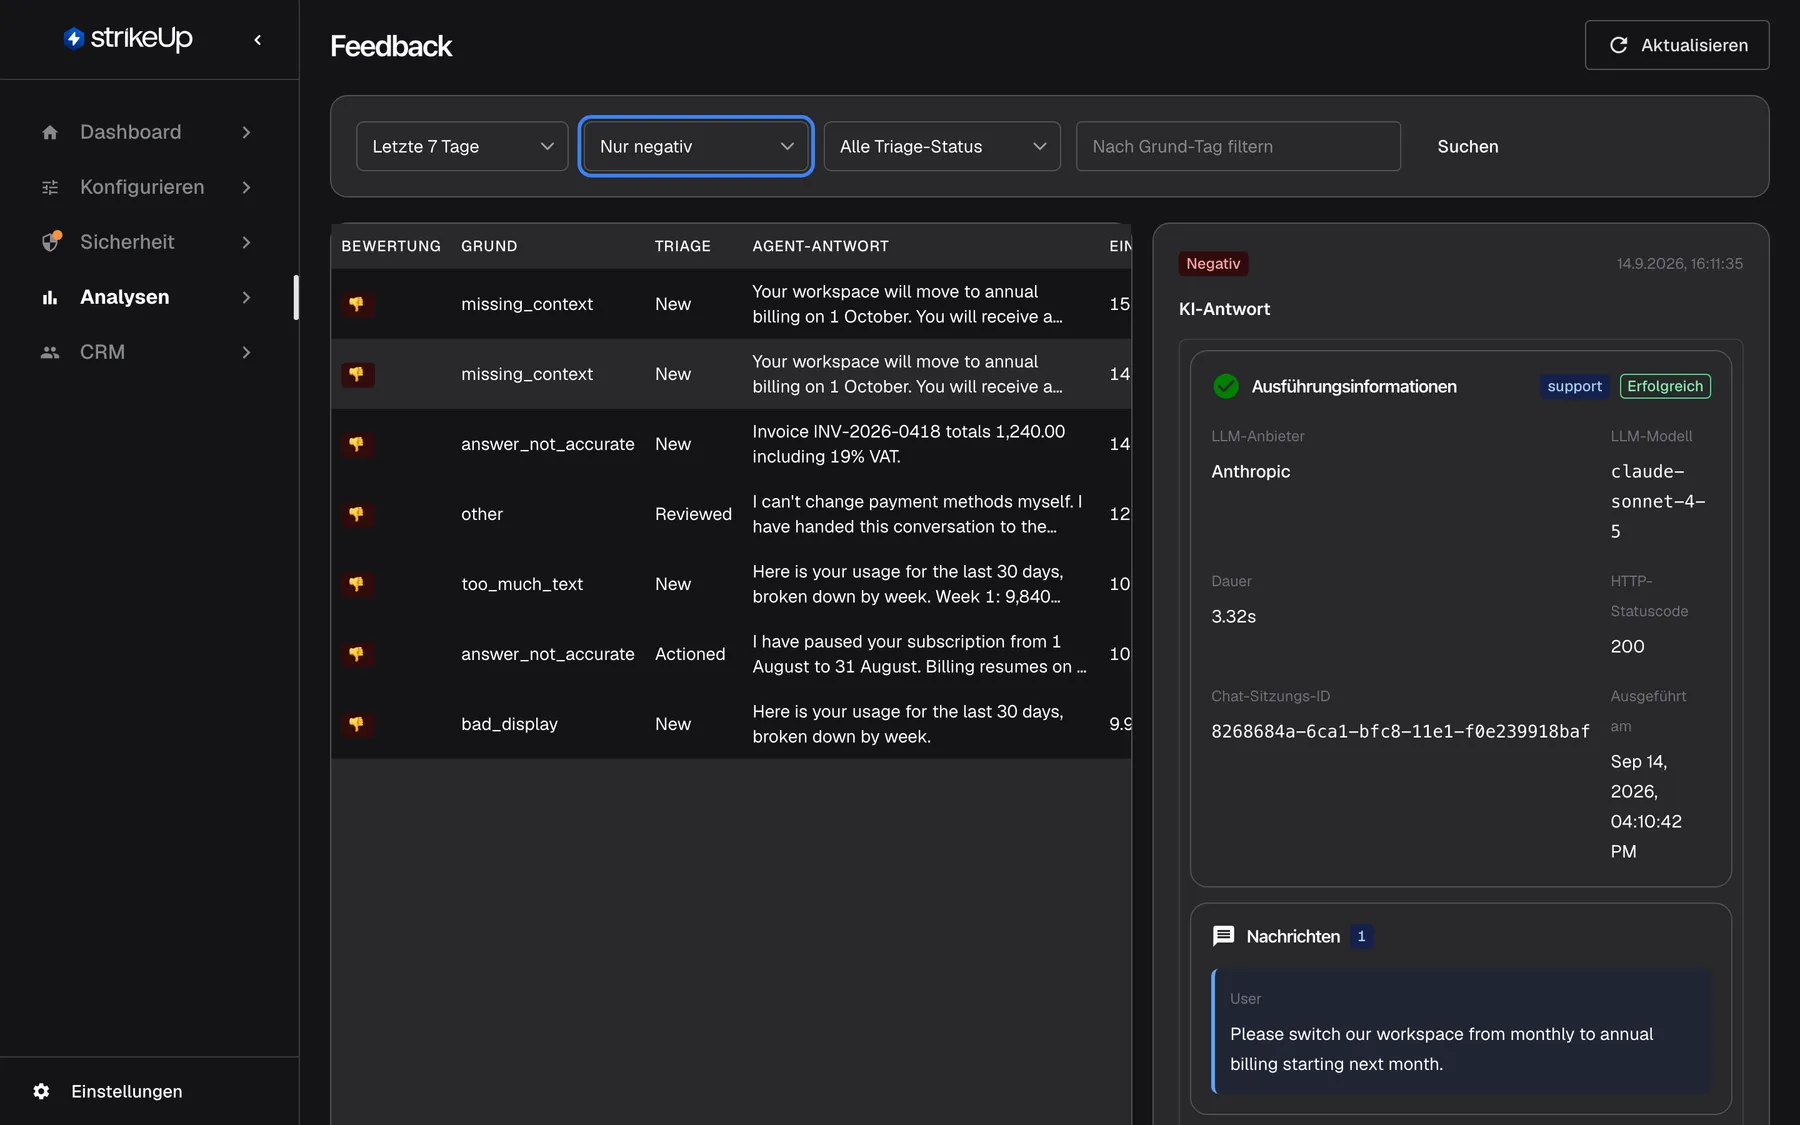Click thumbs-down icon in the Invoice row

pyautogui.click(x=357, y=444)
